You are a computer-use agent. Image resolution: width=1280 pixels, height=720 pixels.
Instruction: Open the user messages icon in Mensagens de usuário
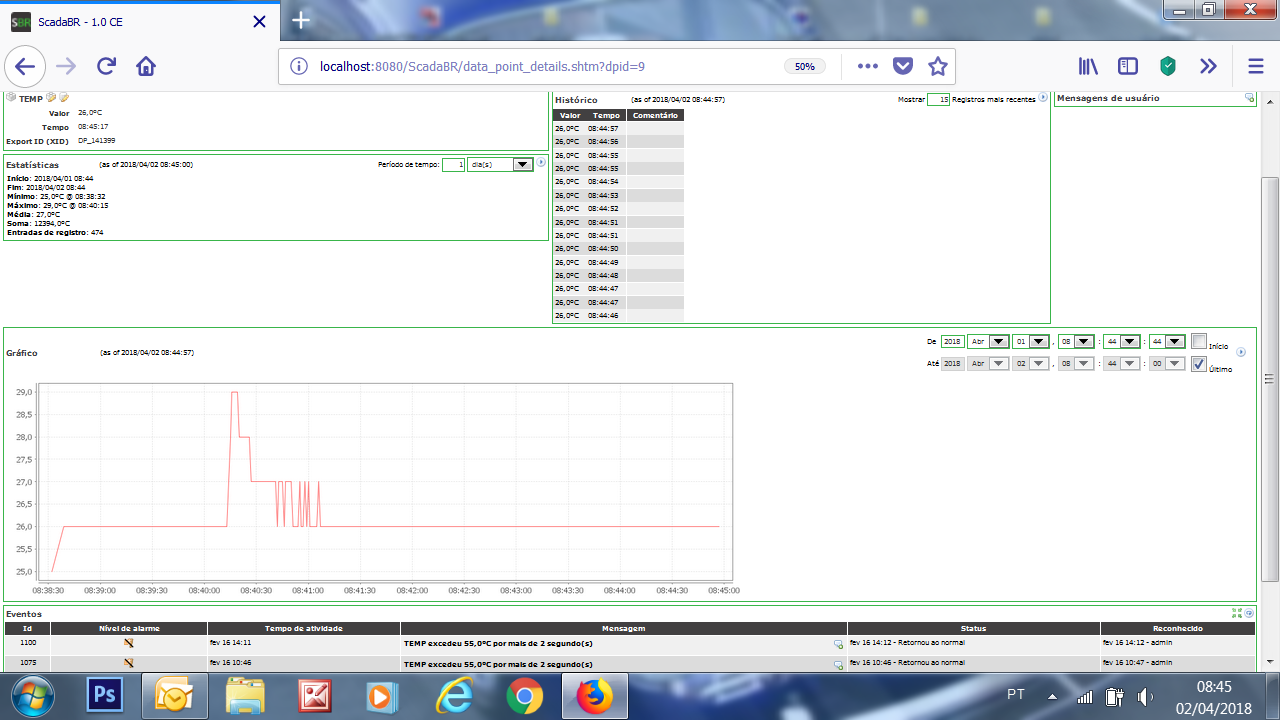click(x=1249, y=98)
